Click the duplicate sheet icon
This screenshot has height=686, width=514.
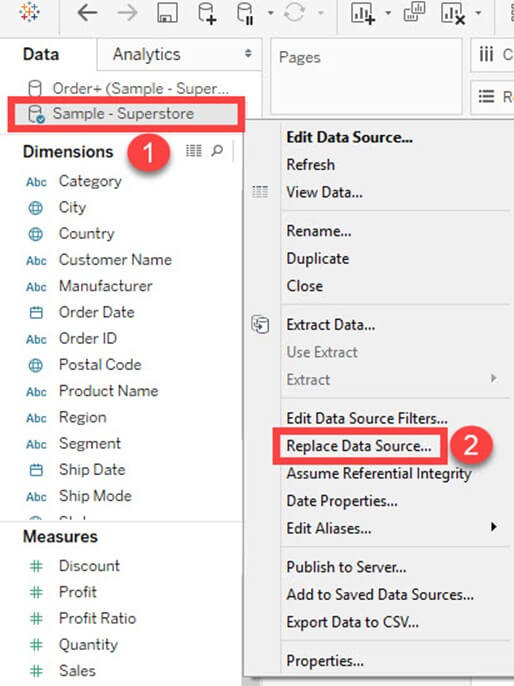[x=414, y=12]
